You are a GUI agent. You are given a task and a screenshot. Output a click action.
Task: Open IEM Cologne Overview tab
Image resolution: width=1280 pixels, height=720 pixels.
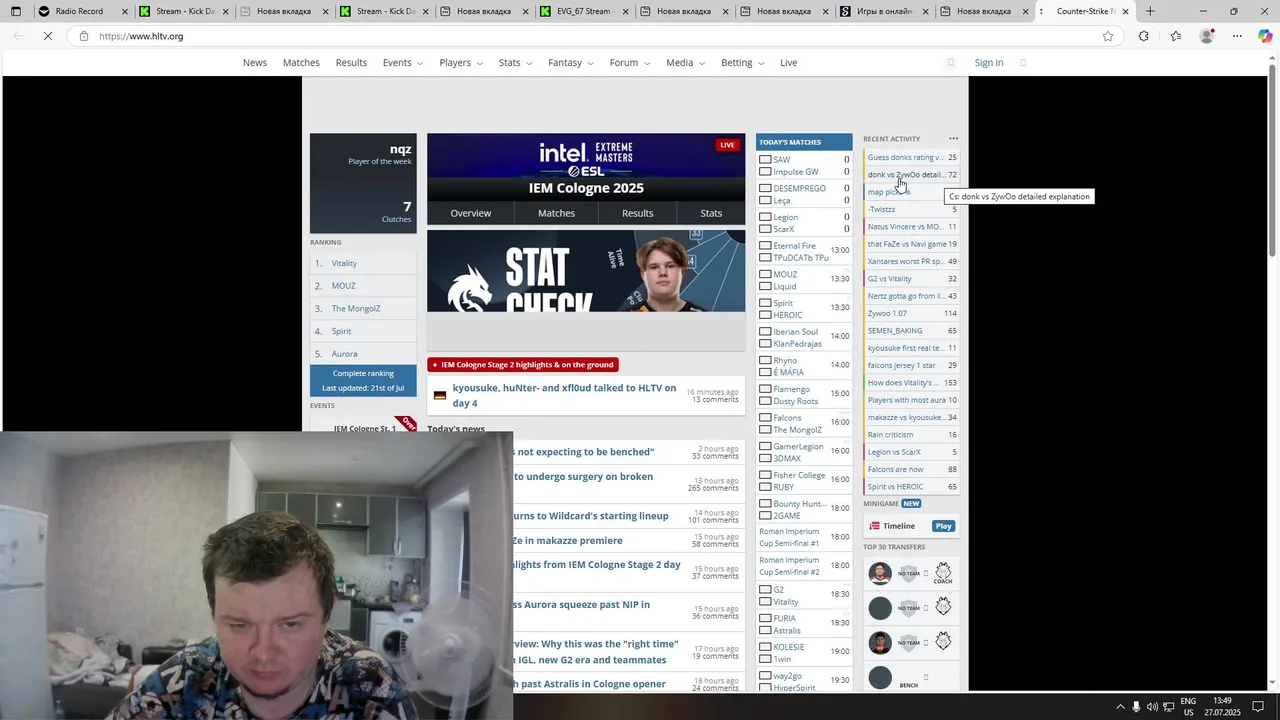point(470,213)
